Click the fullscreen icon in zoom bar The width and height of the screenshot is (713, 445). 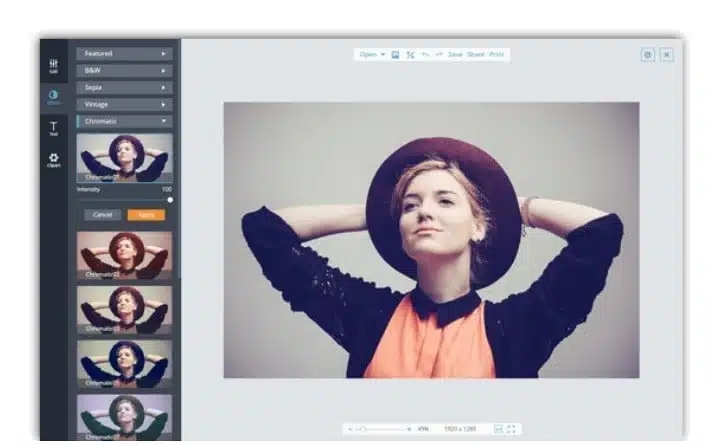pyautogui.click(x=512, y=429)
